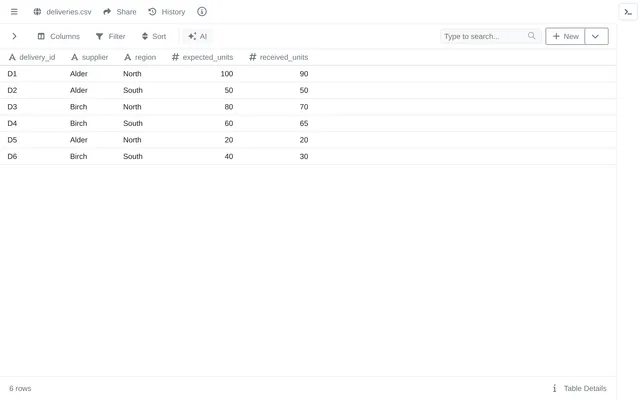Click the plus icon on New button

click(556, 36)
